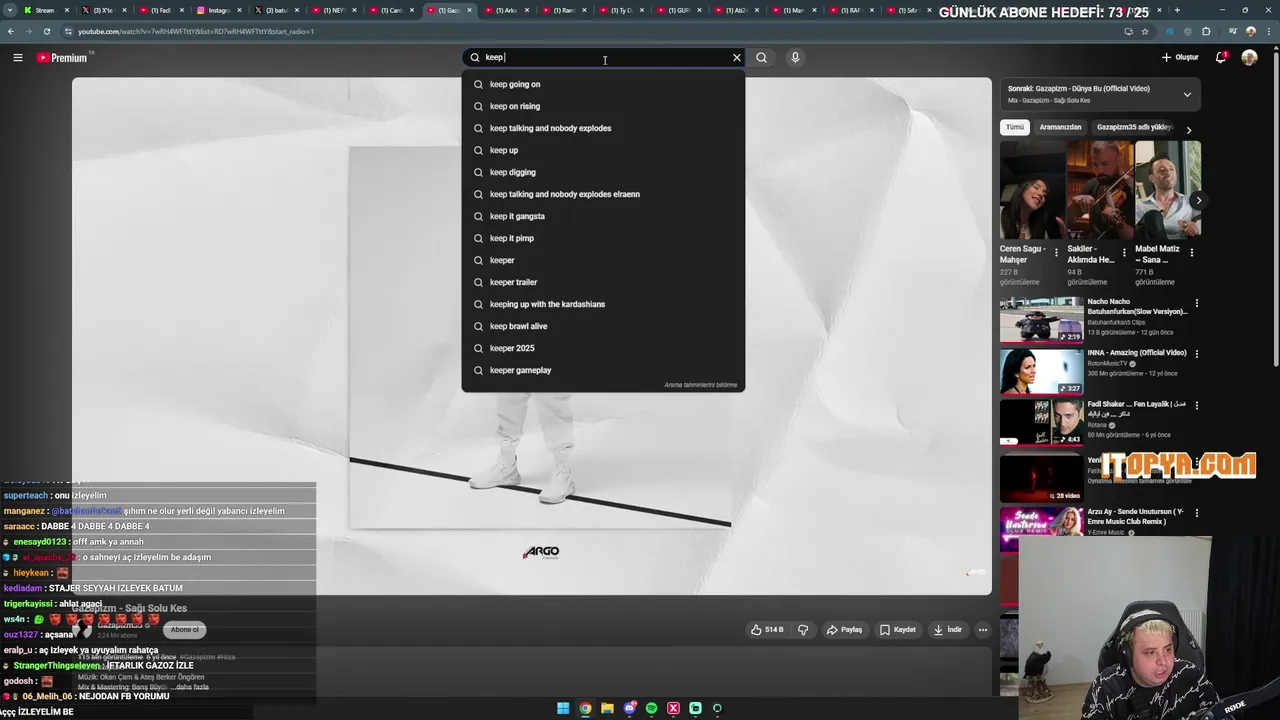Open options menu for Arzu Ay video
The image size is (1280, 720).
(x=1196, y=513)
